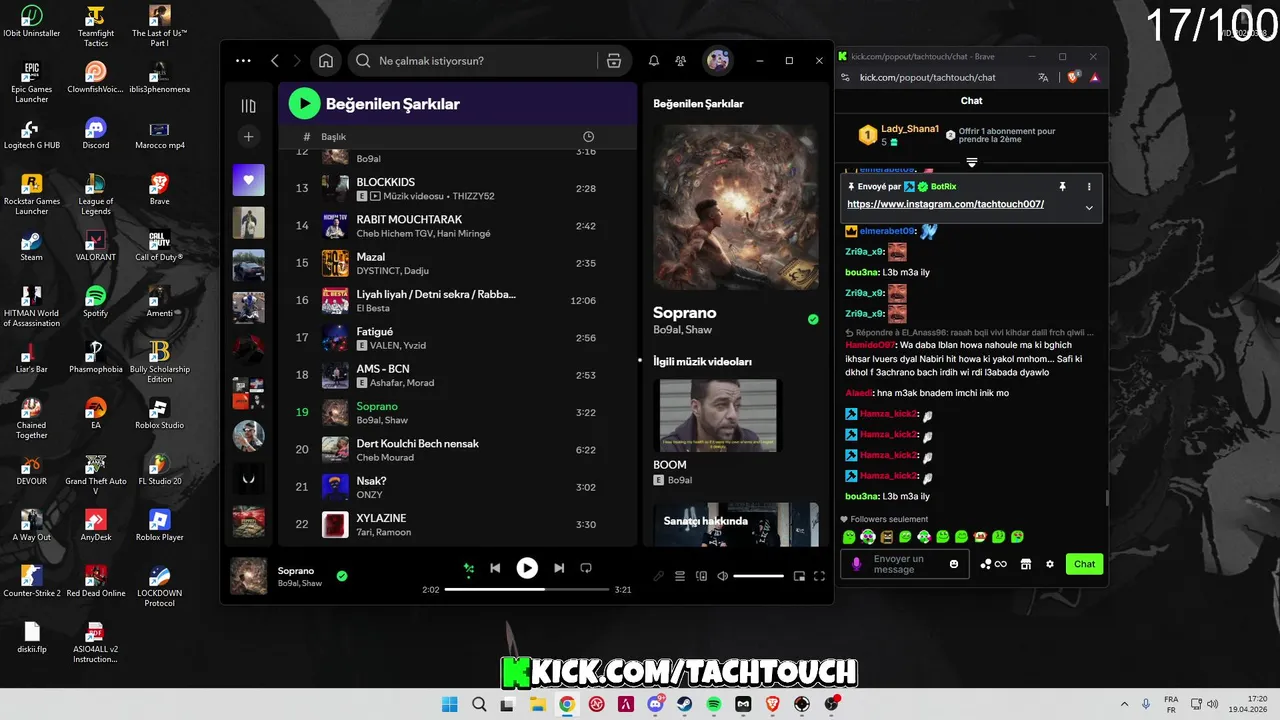Open FL Studio 20 desktop icon
Image resolution: width=1280 pixels, height=720 pixels.
coord(159,469)
